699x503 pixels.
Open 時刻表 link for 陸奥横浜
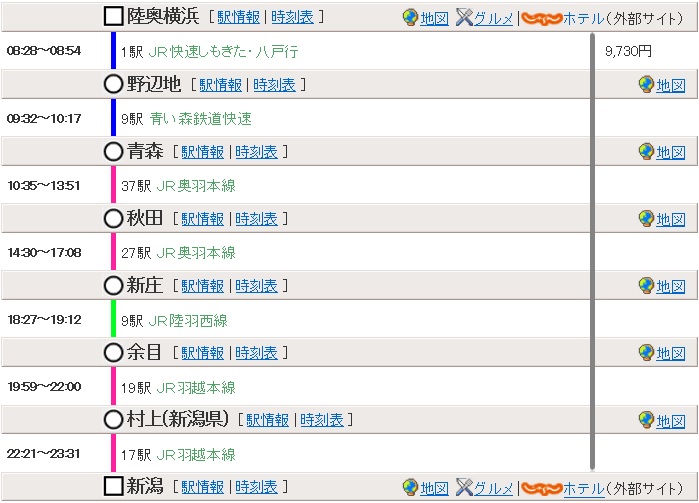[292, 17]
